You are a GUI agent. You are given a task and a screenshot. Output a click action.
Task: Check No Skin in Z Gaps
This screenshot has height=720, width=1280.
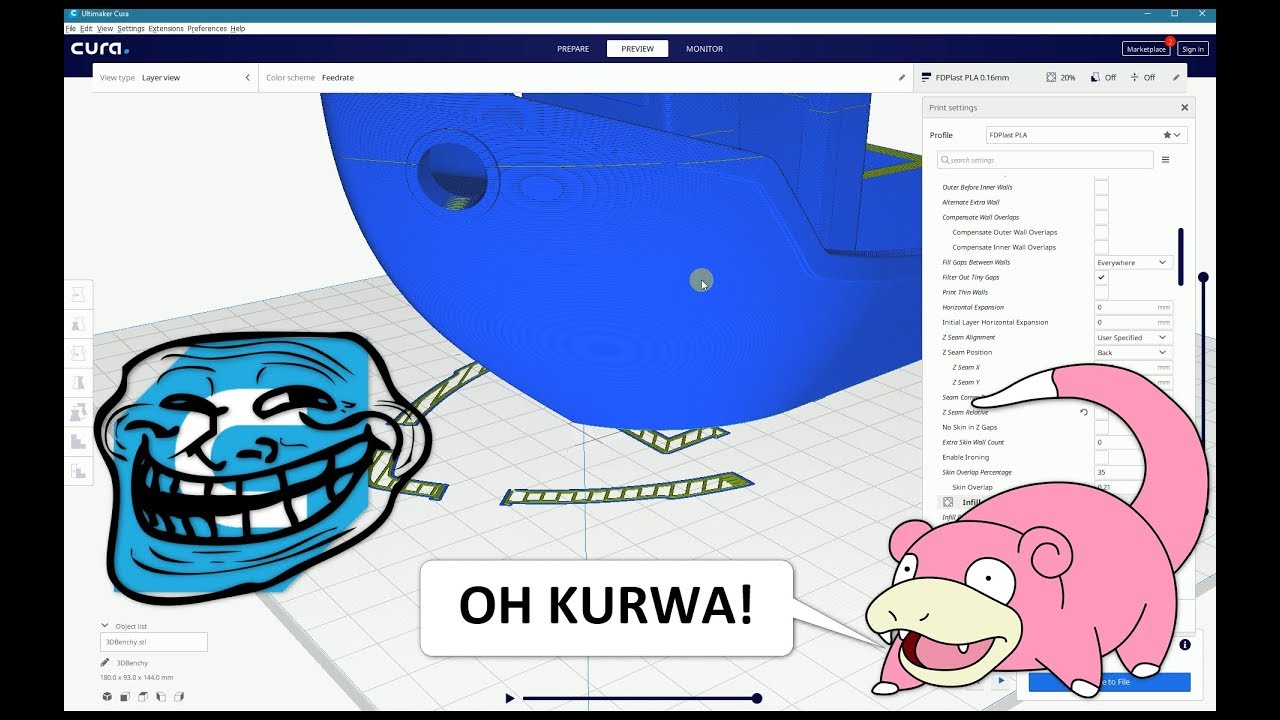click(1101, 427)
